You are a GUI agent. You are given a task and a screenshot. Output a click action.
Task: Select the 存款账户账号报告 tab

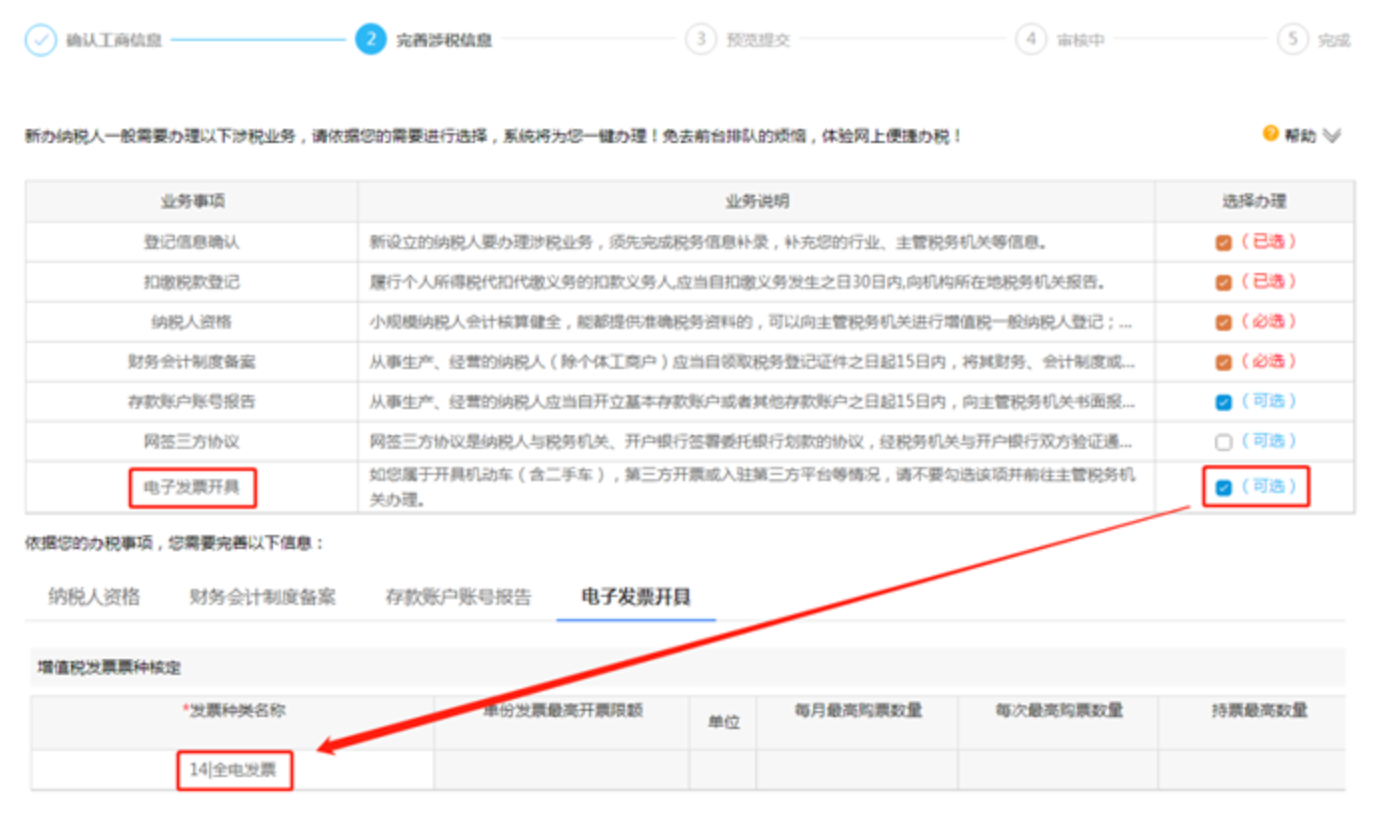(x=458, y=597)
